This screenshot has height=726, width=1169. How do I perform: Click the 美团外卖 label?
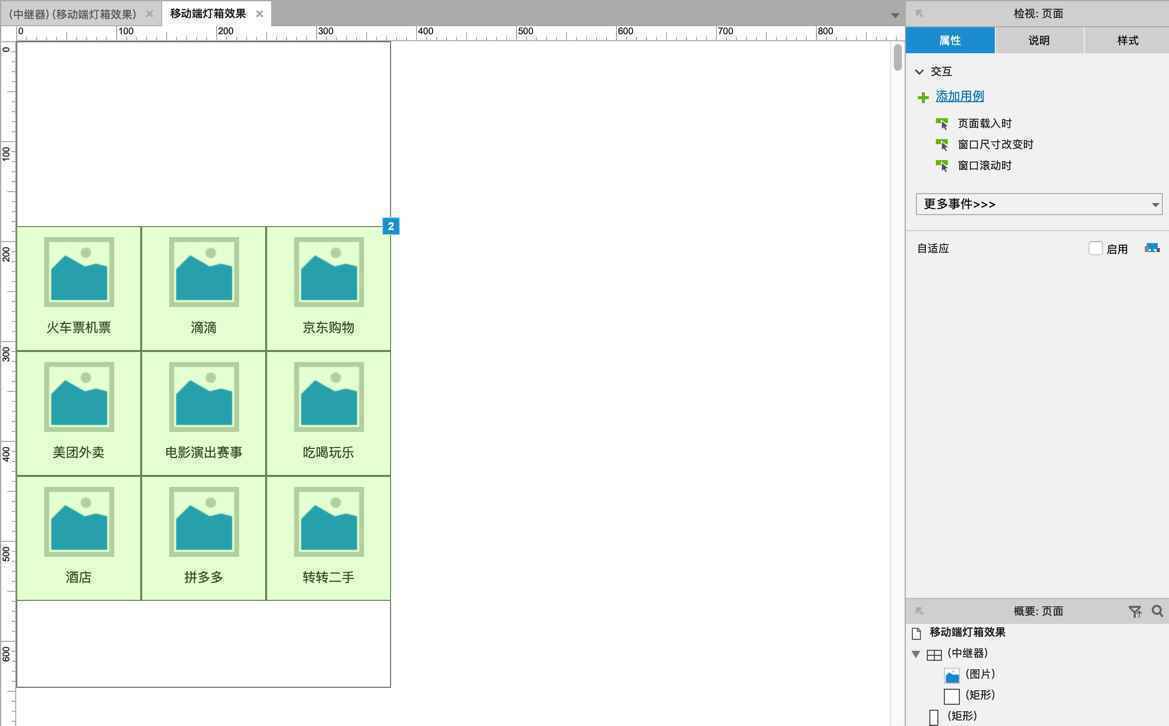pyautogui.click(x=79, y=452)
